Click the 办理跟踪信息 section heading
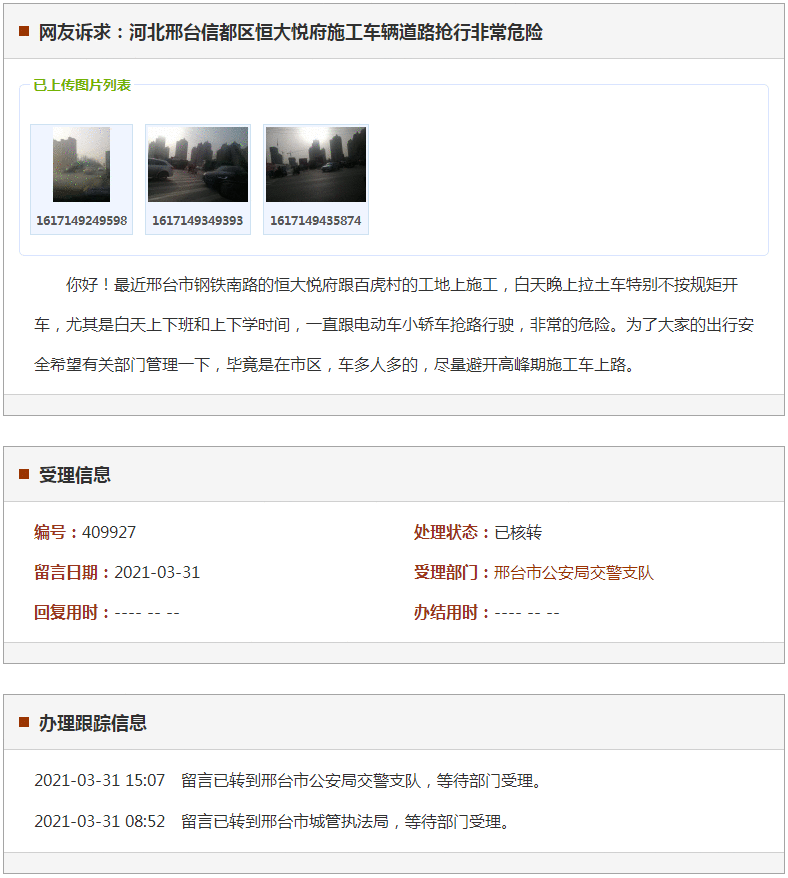This screenshot has height=878, width=788. coord(92,723)
